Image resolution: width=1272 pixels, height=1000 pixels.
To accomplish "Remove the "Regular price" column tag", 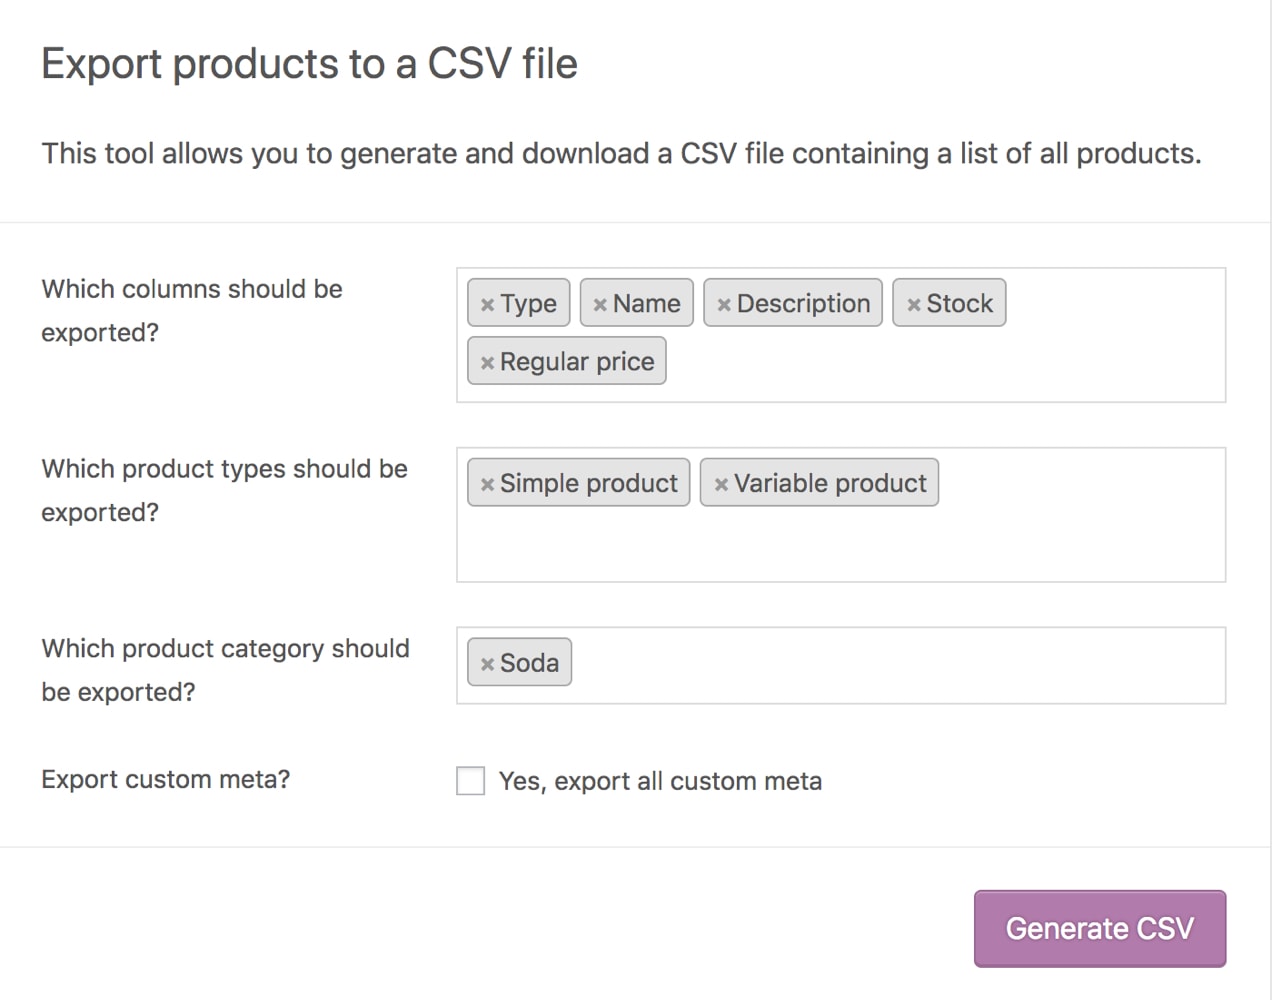I will [x=487, y=361].
